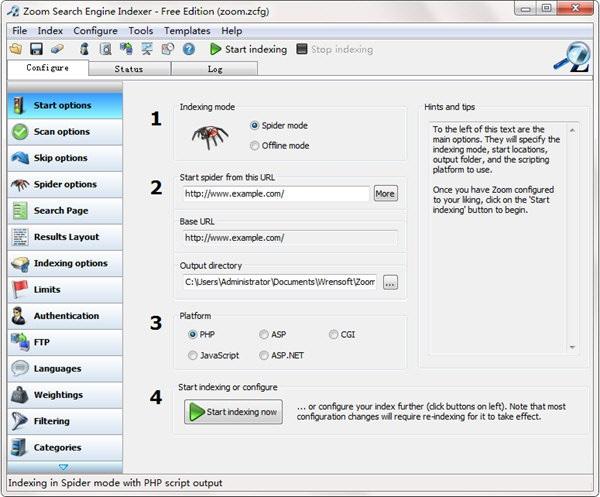The height and width of the screenshot is (497, 600).
Task: Click the person figure toolbar icon
Action: pos(85,49)
